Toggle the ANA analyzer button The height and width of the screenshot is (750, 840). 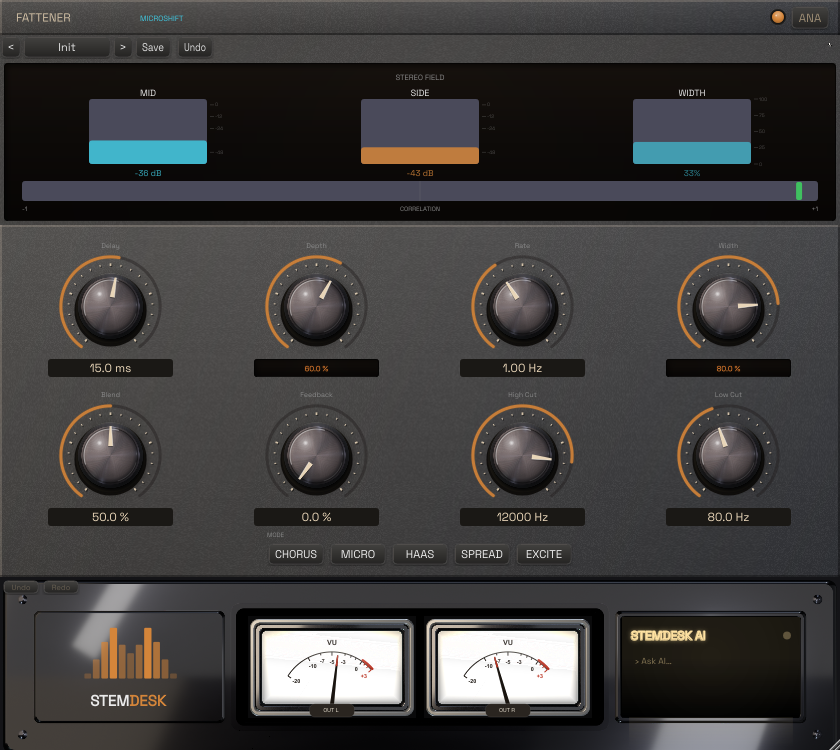coord(809,18)
